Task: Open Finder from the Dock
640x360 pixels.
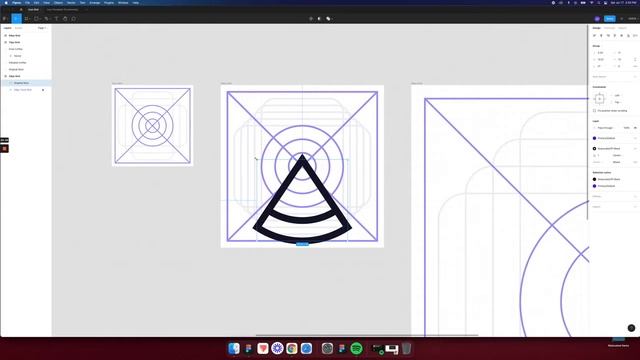Action: [x=234, y=349]
